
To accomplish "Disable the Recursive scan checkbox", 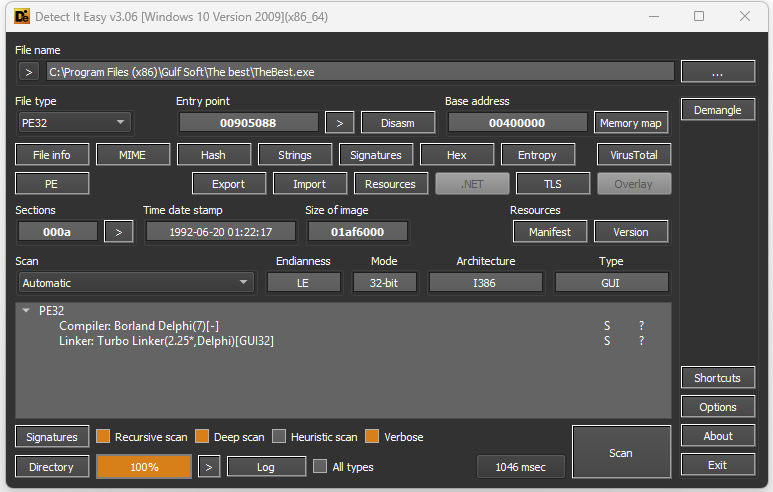I will pyautogui.click(x=103, y=436).
